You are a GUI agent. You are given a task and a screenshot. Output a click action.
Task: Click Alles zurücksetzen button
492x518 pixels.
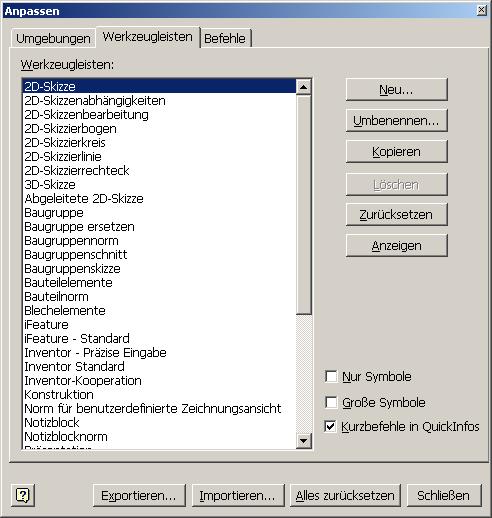click(345, 495)
